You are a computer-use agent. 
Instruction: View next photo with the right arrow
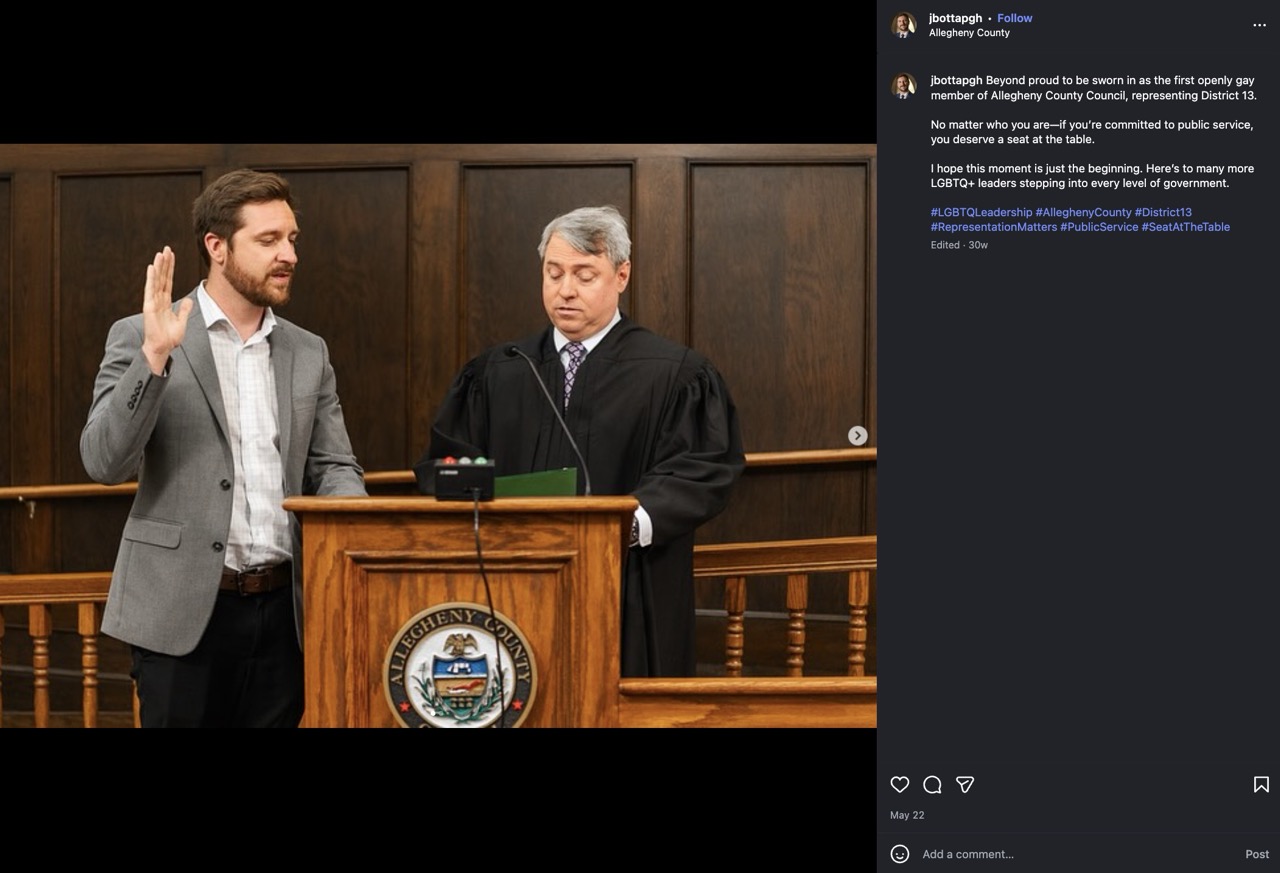pyautogui.click(x=857, y=435)
